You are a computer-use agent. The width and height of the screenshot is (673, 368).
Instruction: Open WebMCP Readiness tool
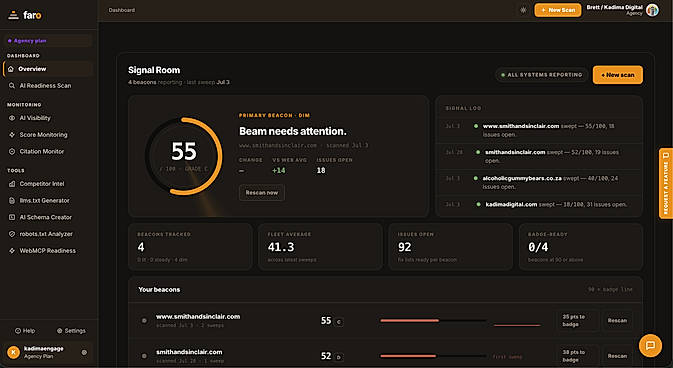48,250
